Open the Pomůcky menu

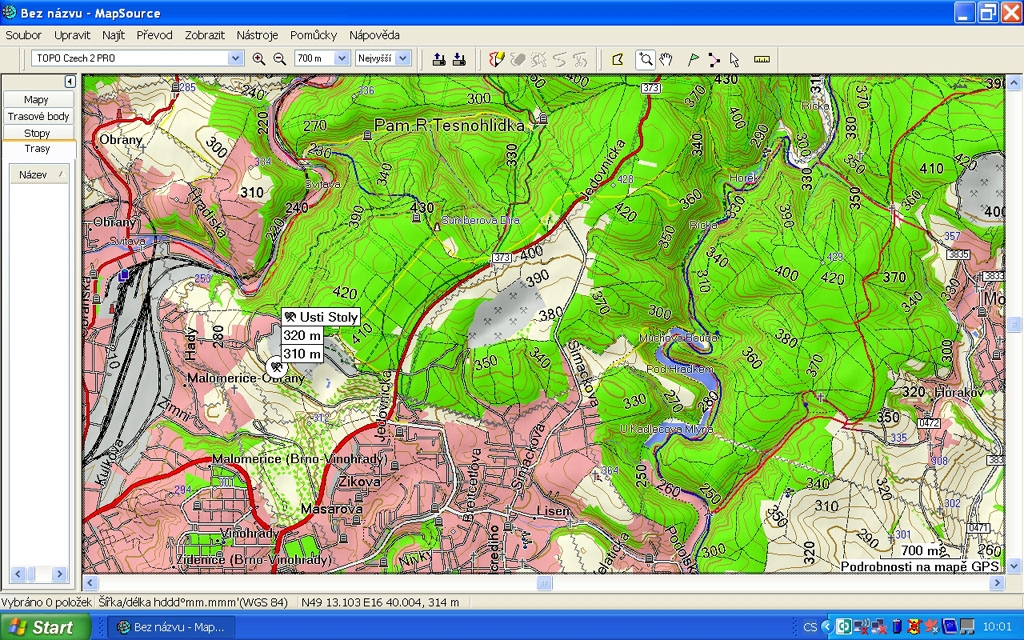(x=313, y=35)
